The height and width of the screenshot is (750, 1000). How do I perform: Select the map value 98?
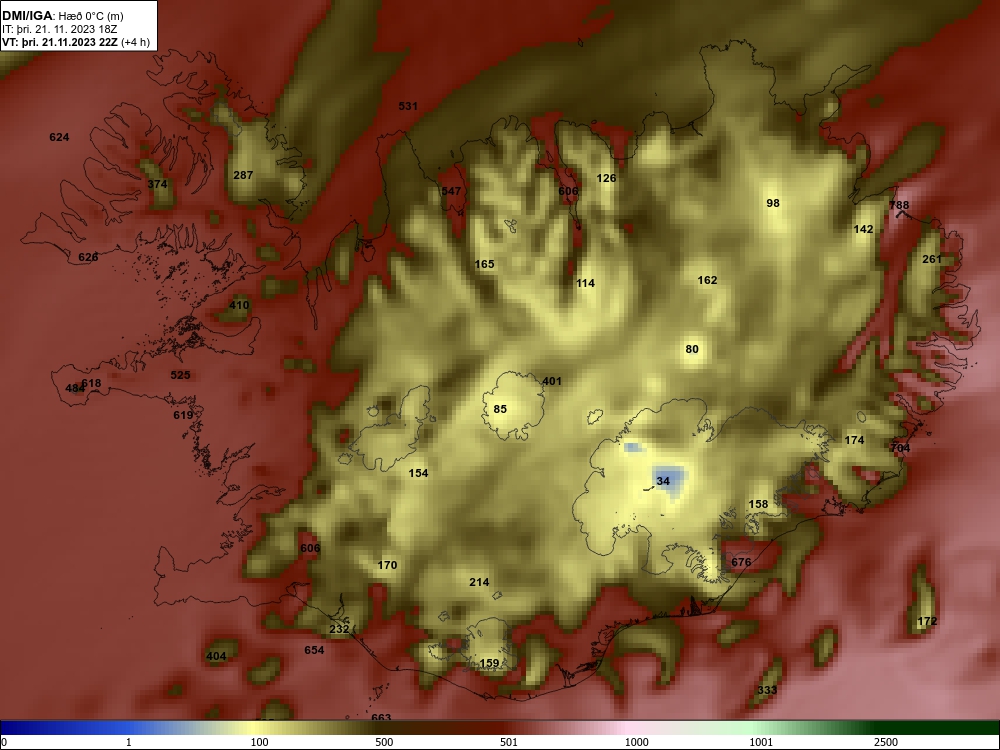(773, 203)
